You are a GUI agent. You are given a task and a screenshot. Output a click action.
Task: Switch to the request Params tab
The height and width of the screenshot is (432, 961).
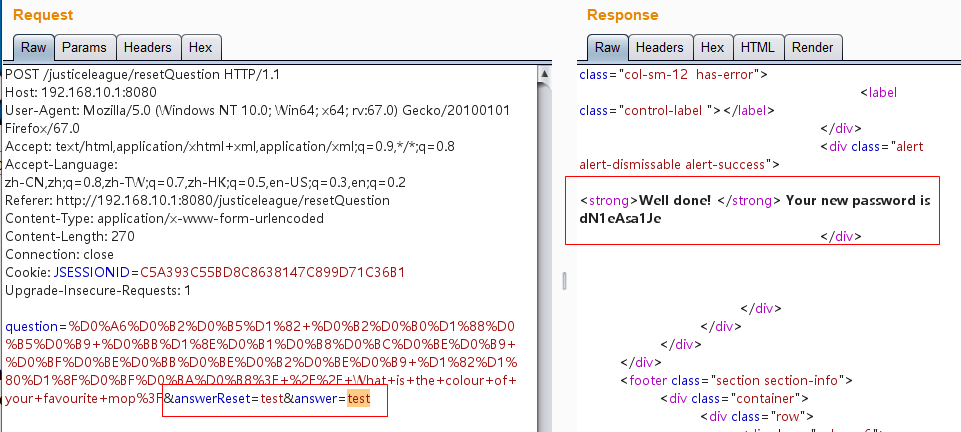[x=84, y=47]
